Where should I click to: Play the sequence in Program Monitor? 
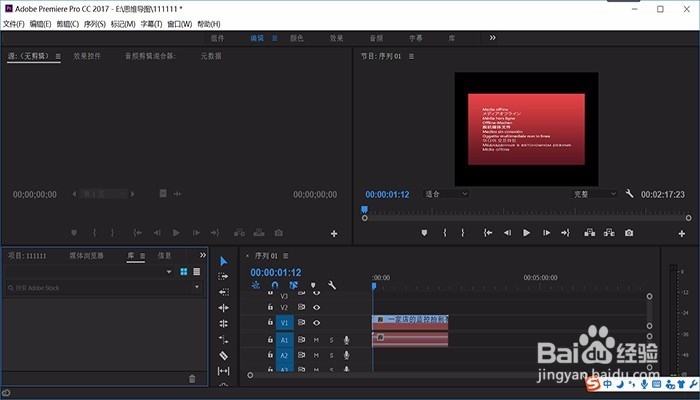click(x=526, y=233)
